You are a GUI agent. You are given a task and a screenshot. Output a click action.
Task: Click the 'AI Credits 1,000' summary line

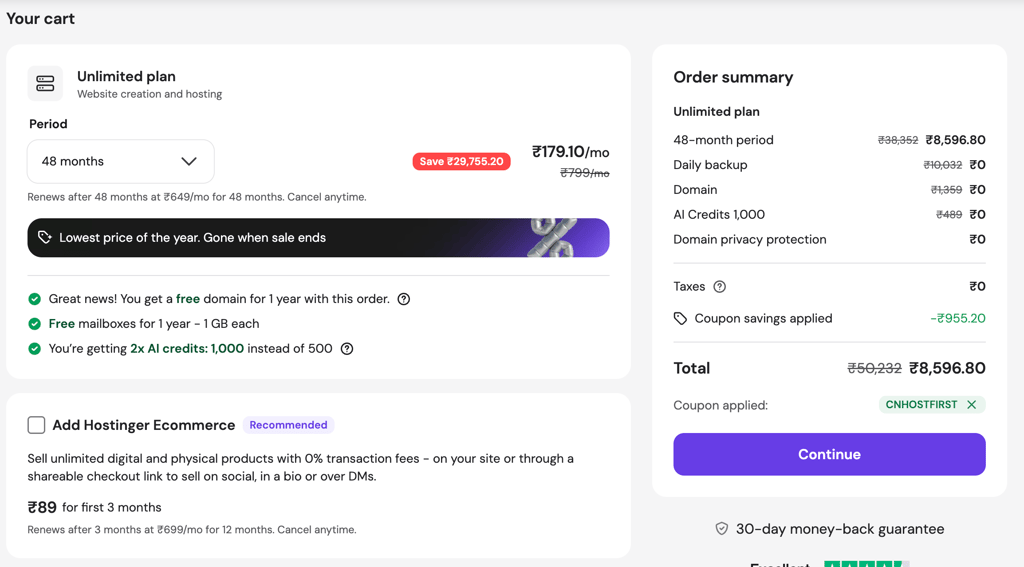point(829,215)
